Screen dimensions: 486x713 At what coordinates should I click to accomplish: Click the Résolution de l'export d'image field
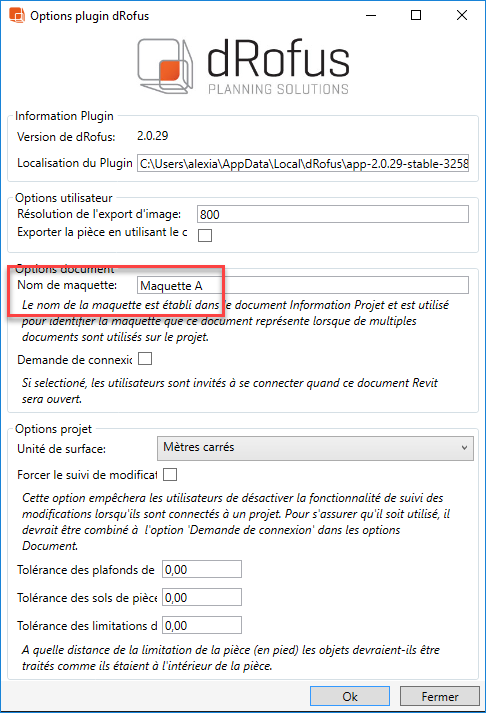point(333,214)
